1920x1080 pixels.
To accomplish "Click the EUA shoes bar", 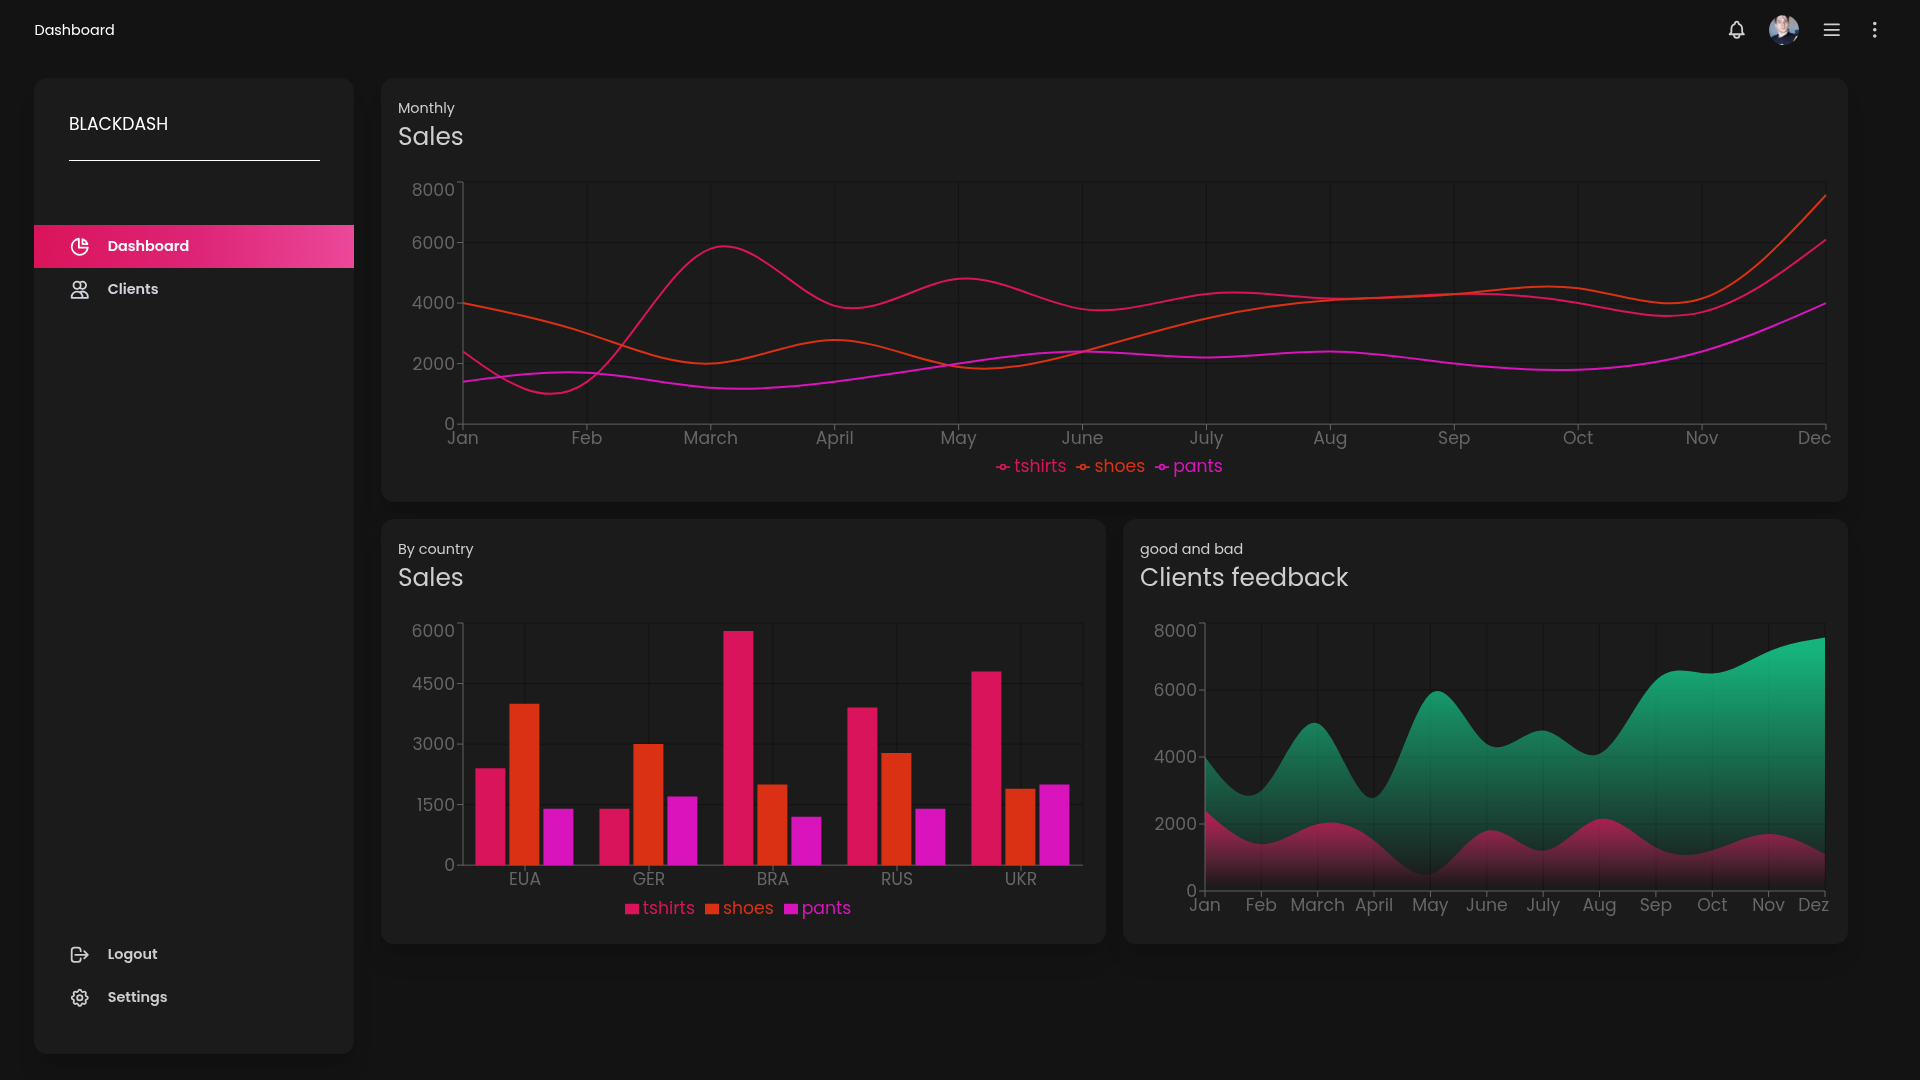I will click(x=524, y=784).
